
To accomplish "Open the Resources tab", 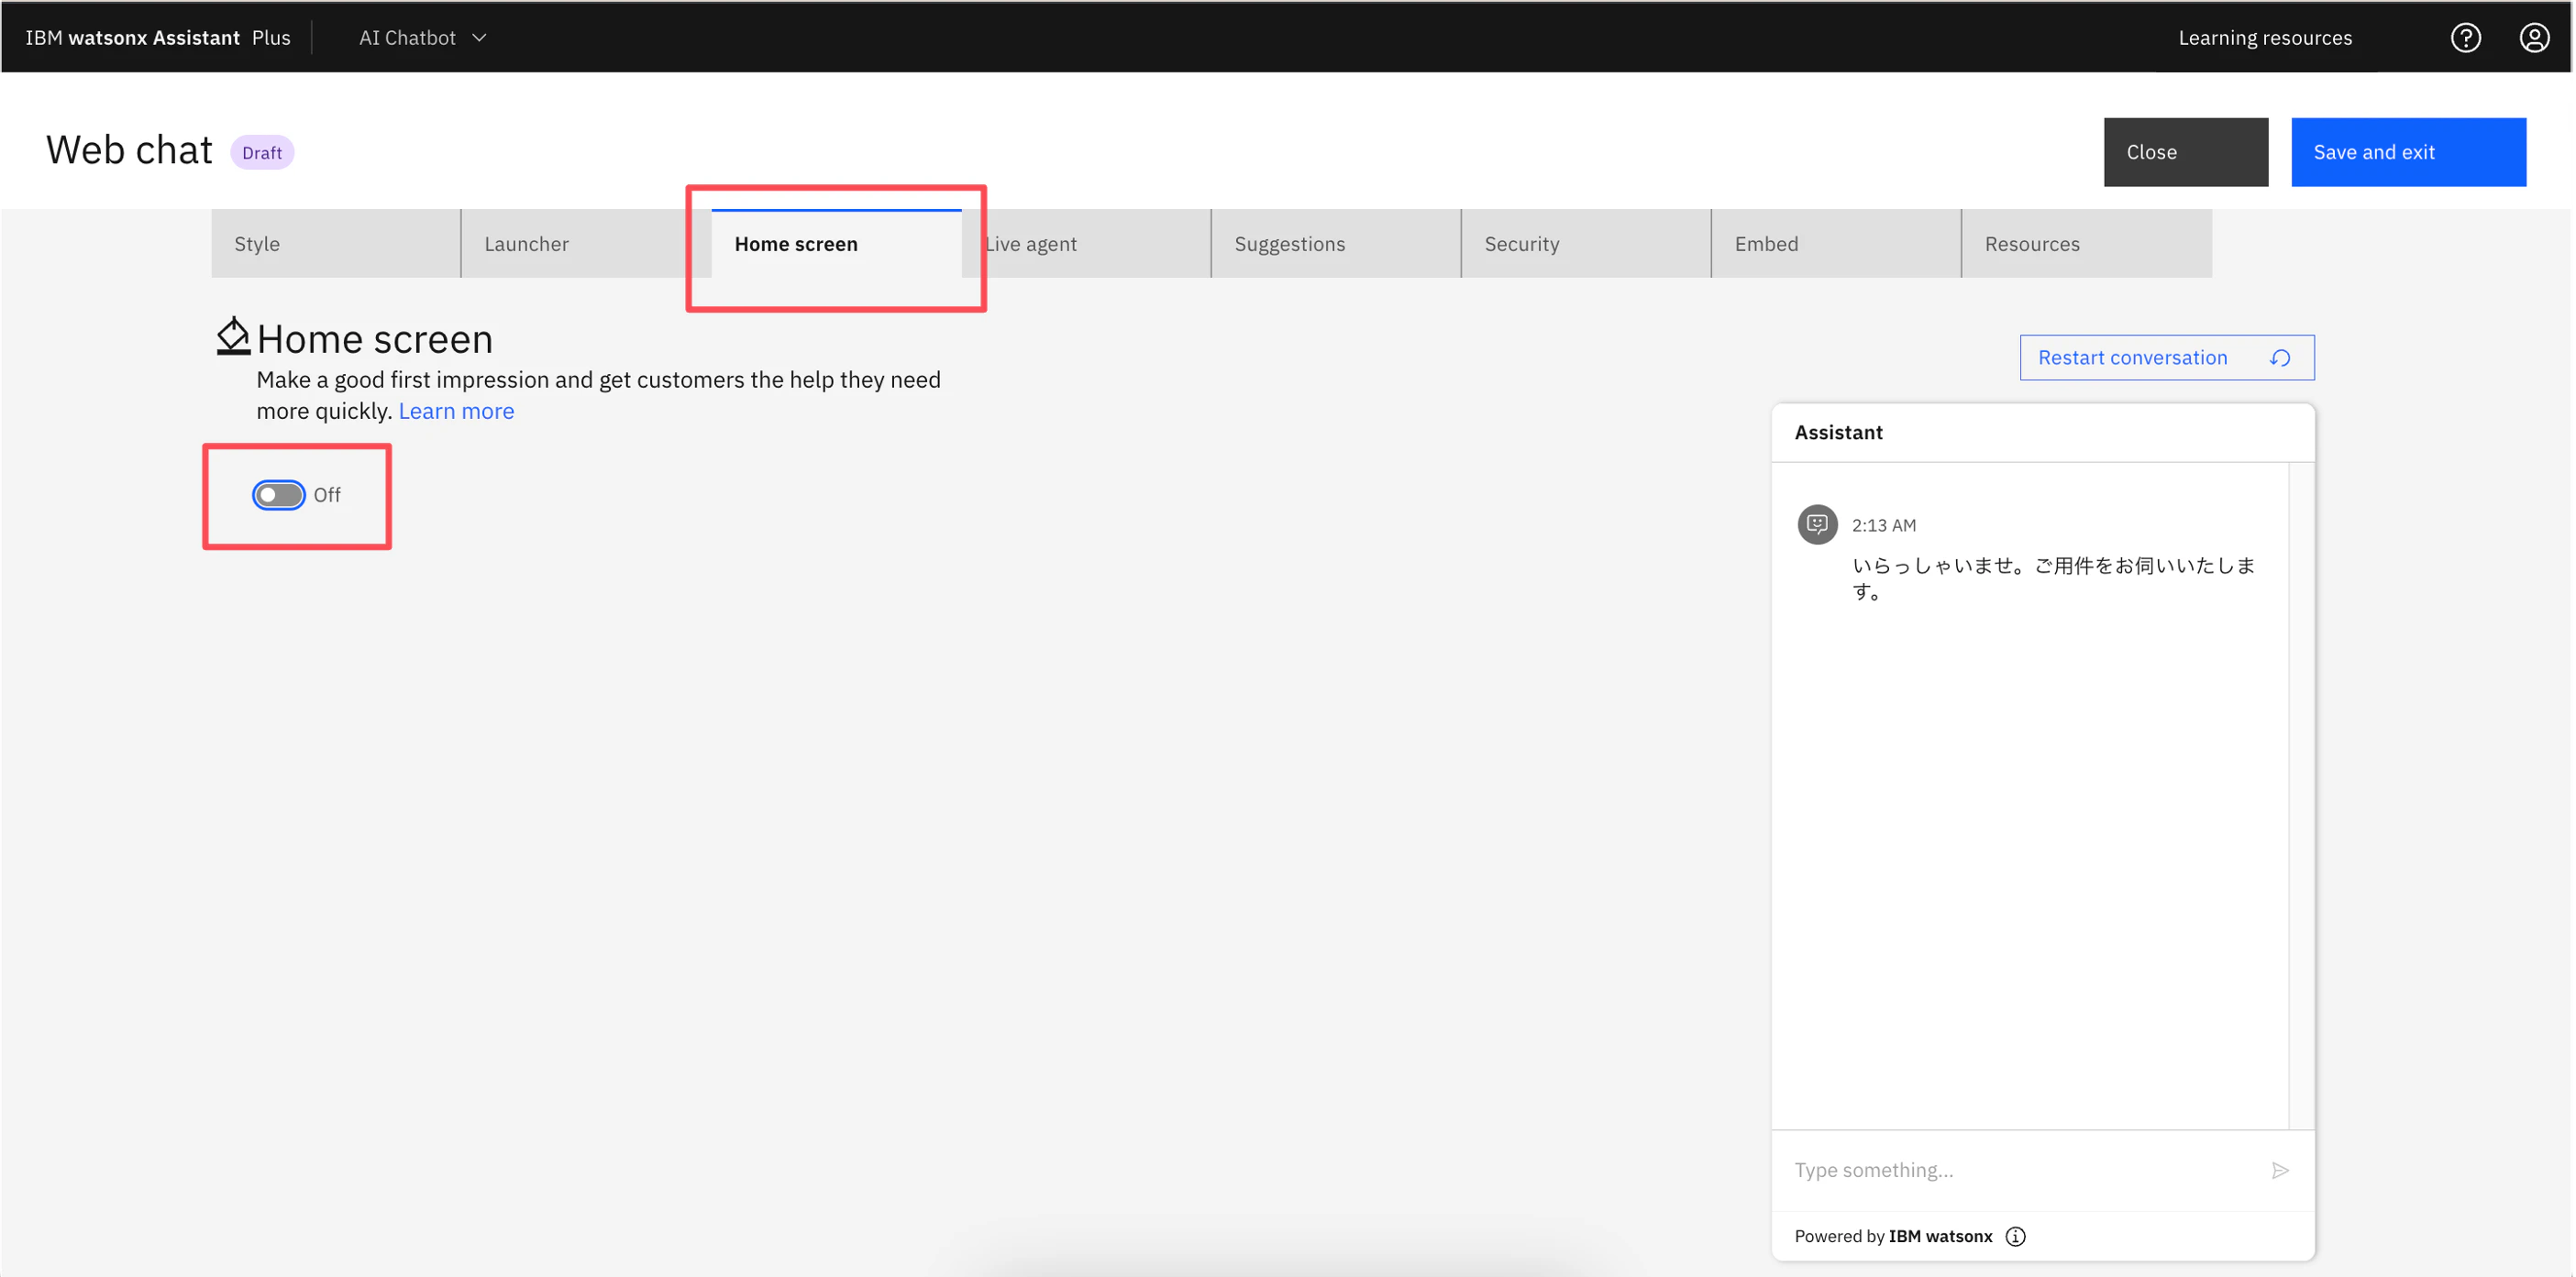I will coord(2085,244).
